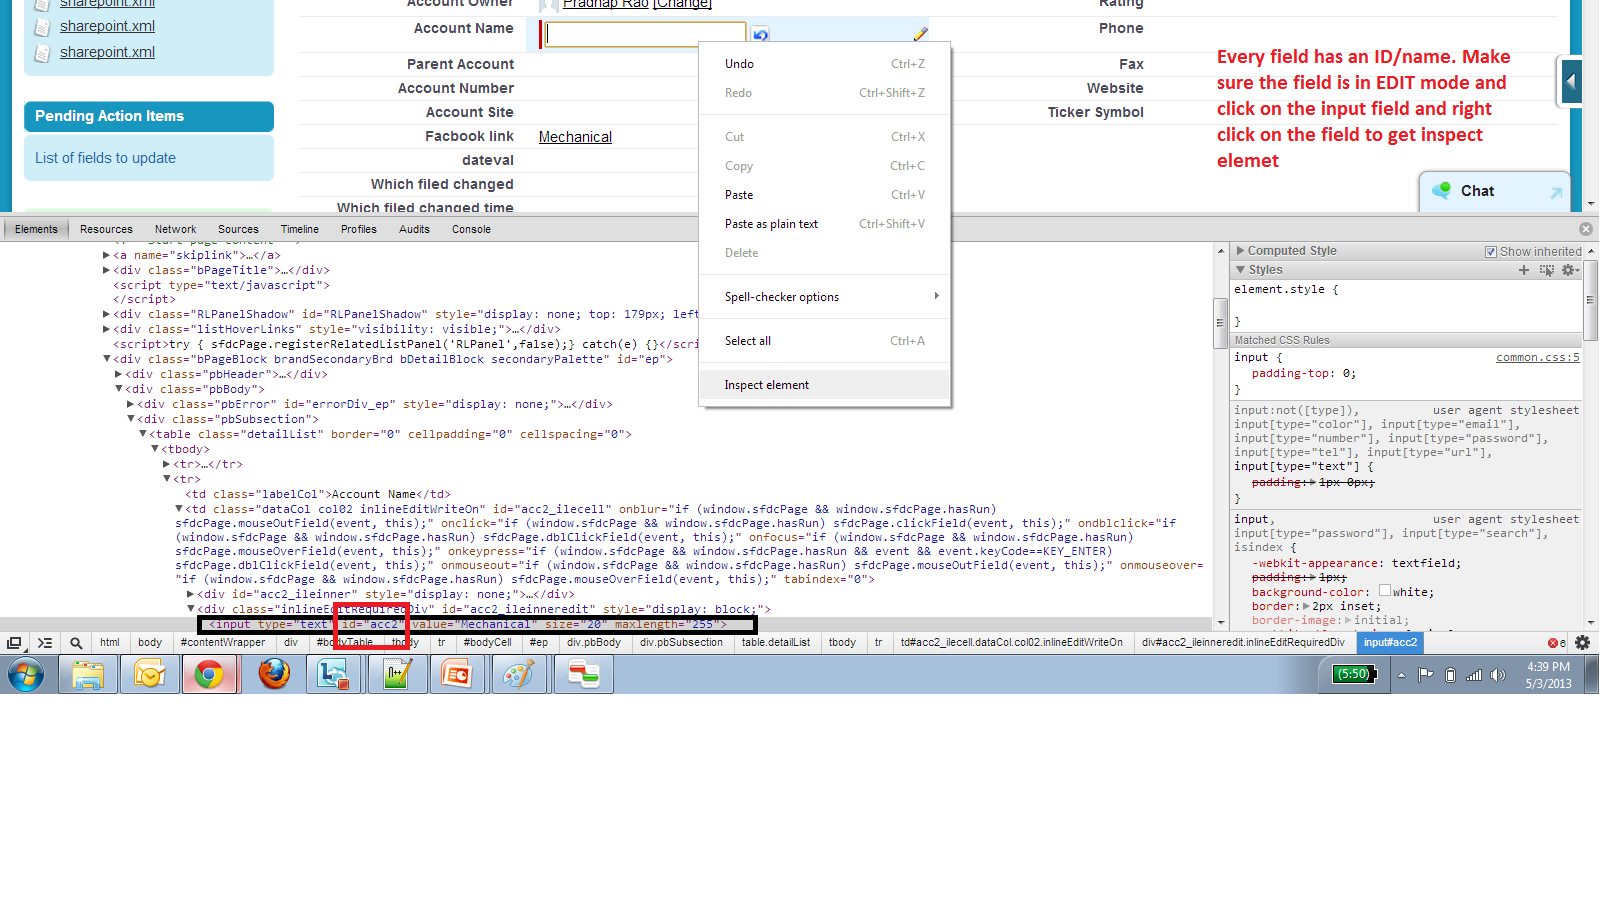The image size is (1600, 900).
Task: Expand the acc2_ileinner div node
Action: click(191, 594)
